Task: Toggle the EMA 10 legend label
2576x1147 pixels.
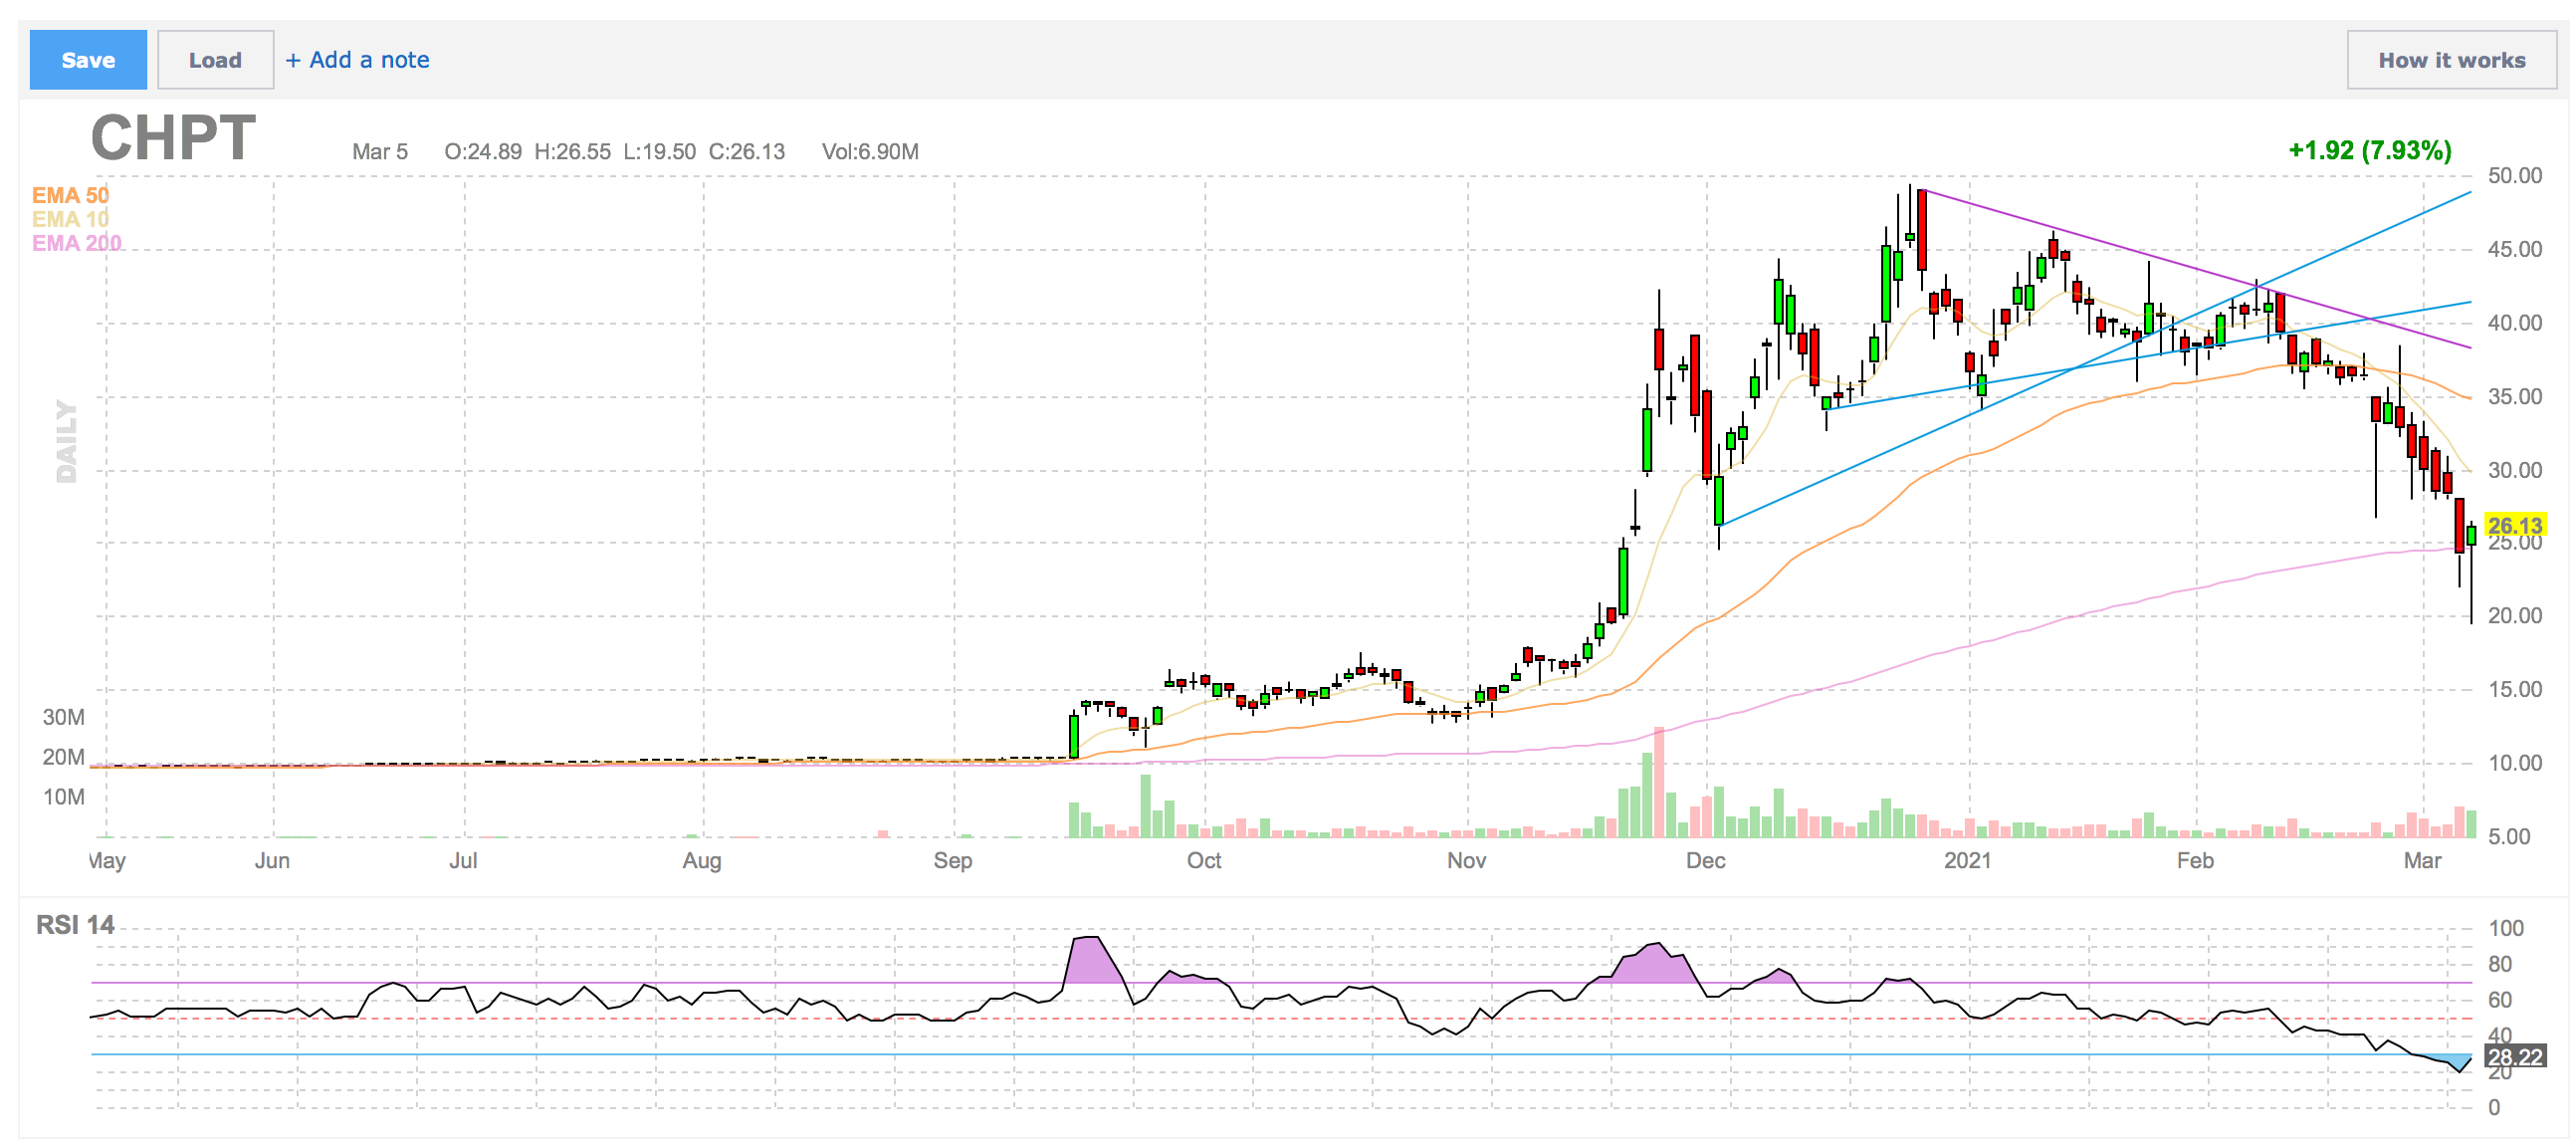Action: (x=70, y=219)
